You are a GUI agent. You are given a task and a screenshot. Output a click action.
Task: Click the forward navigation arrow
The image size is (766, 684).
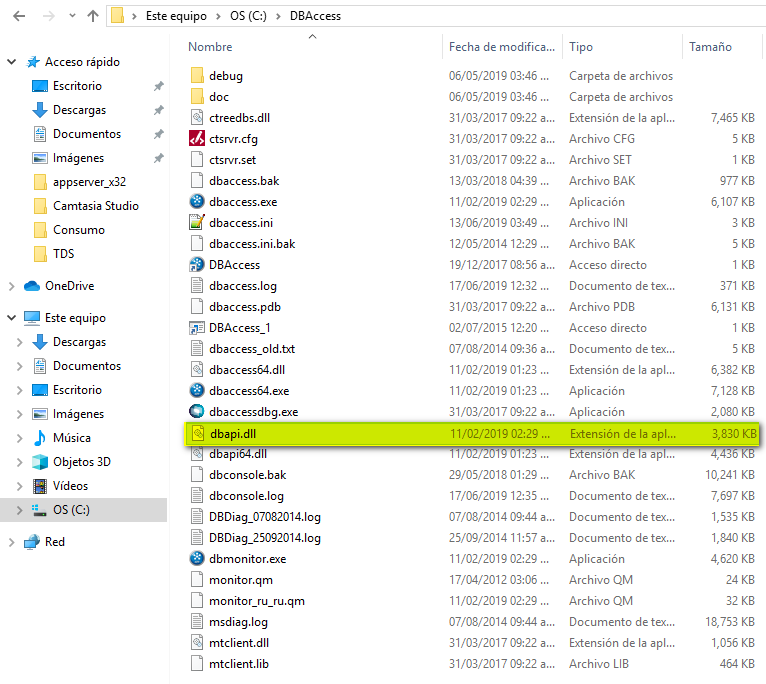49,16
